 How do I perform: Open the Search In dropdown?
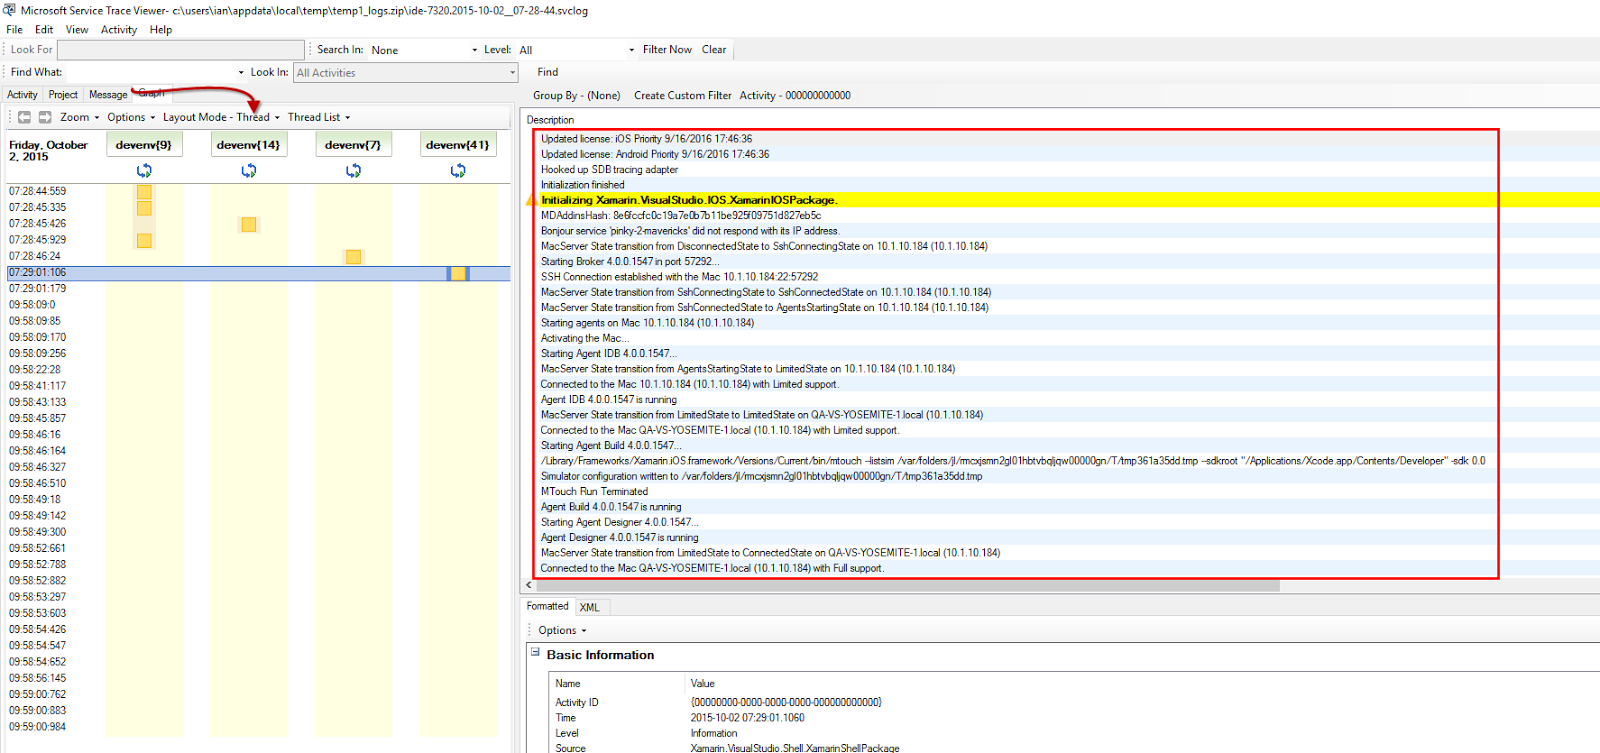[475, 50]
